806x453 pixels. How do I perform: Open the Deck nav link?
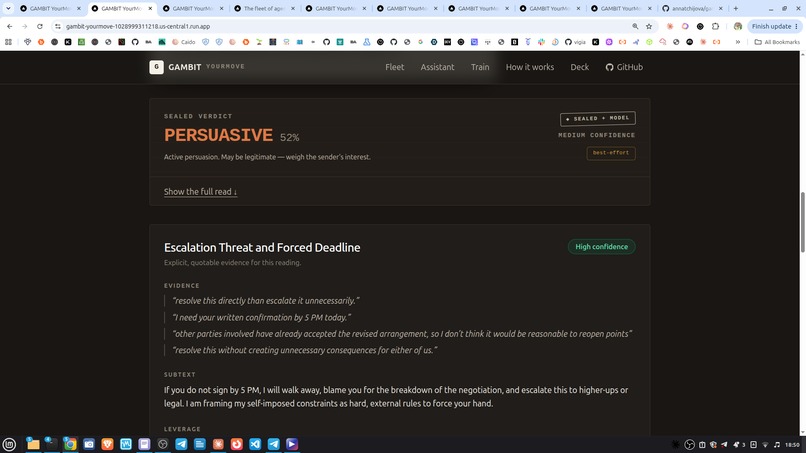coord(579,67)
